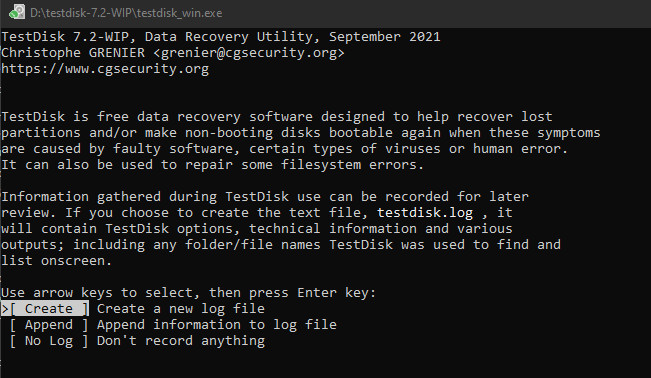651x378 pixels.
Task: Click the Christophe GRENIER author name
Action: click(73, 53)
